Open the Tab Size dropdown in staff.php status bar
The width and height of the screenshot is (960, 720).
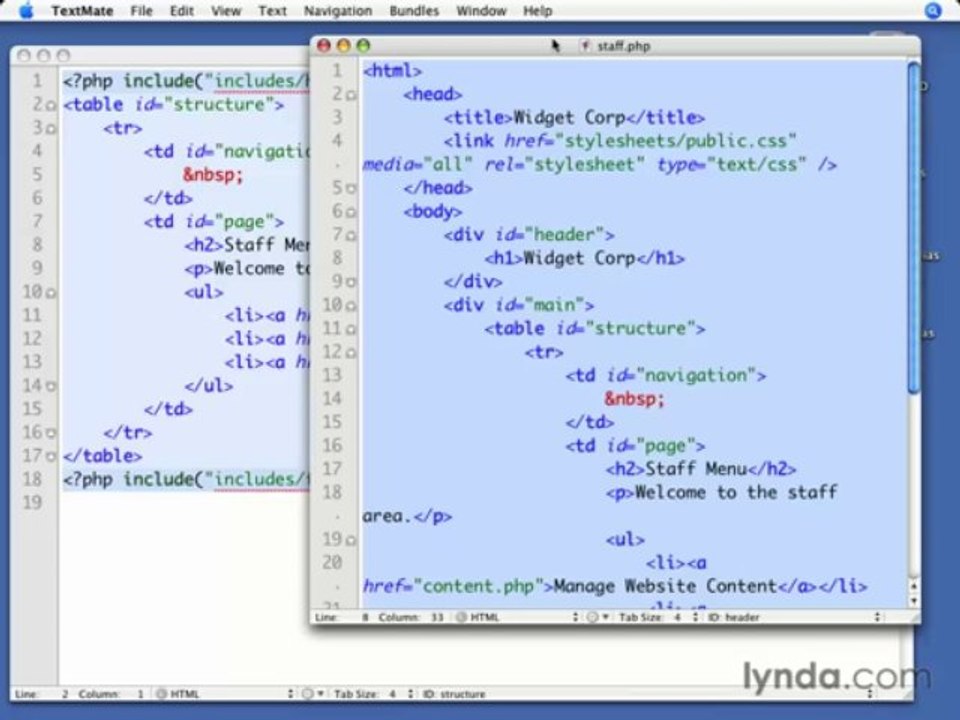pos(658,617)
